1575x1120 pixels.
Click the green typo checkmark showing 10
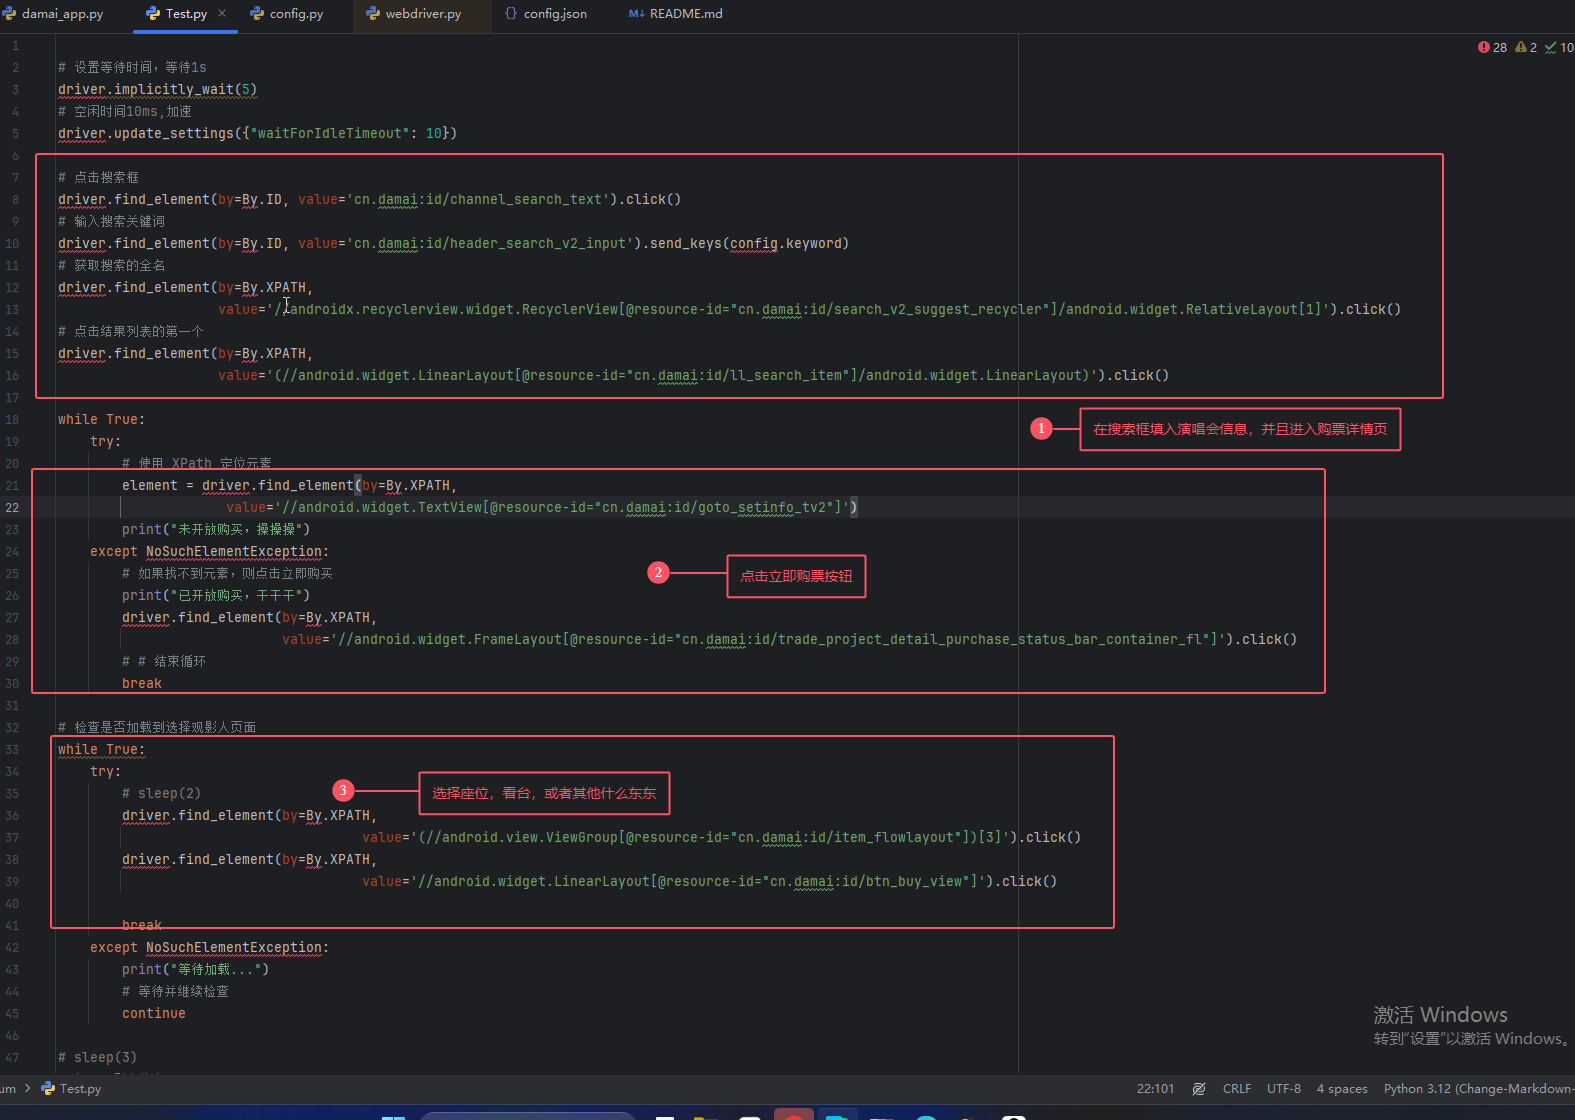[x=1559, y=47]
